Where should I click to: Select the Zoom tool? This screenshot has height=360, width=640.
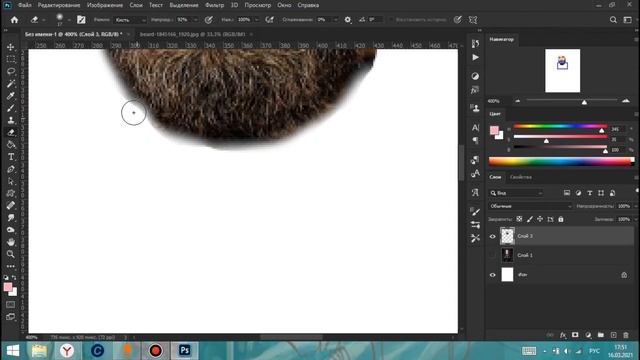click(11, 254)
